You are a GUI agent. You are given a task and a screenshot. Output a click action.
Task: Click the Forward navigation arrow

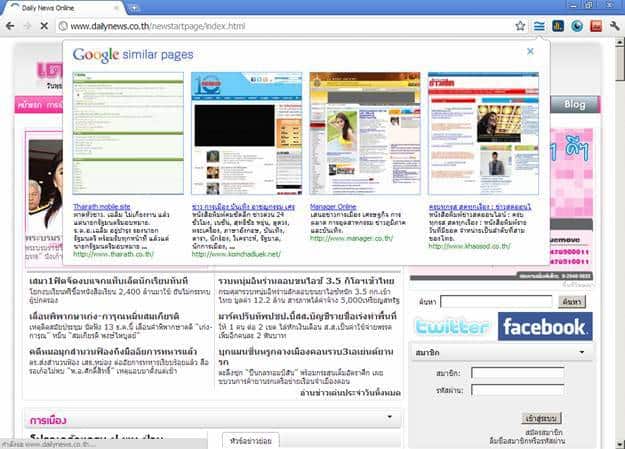(27, 25)
